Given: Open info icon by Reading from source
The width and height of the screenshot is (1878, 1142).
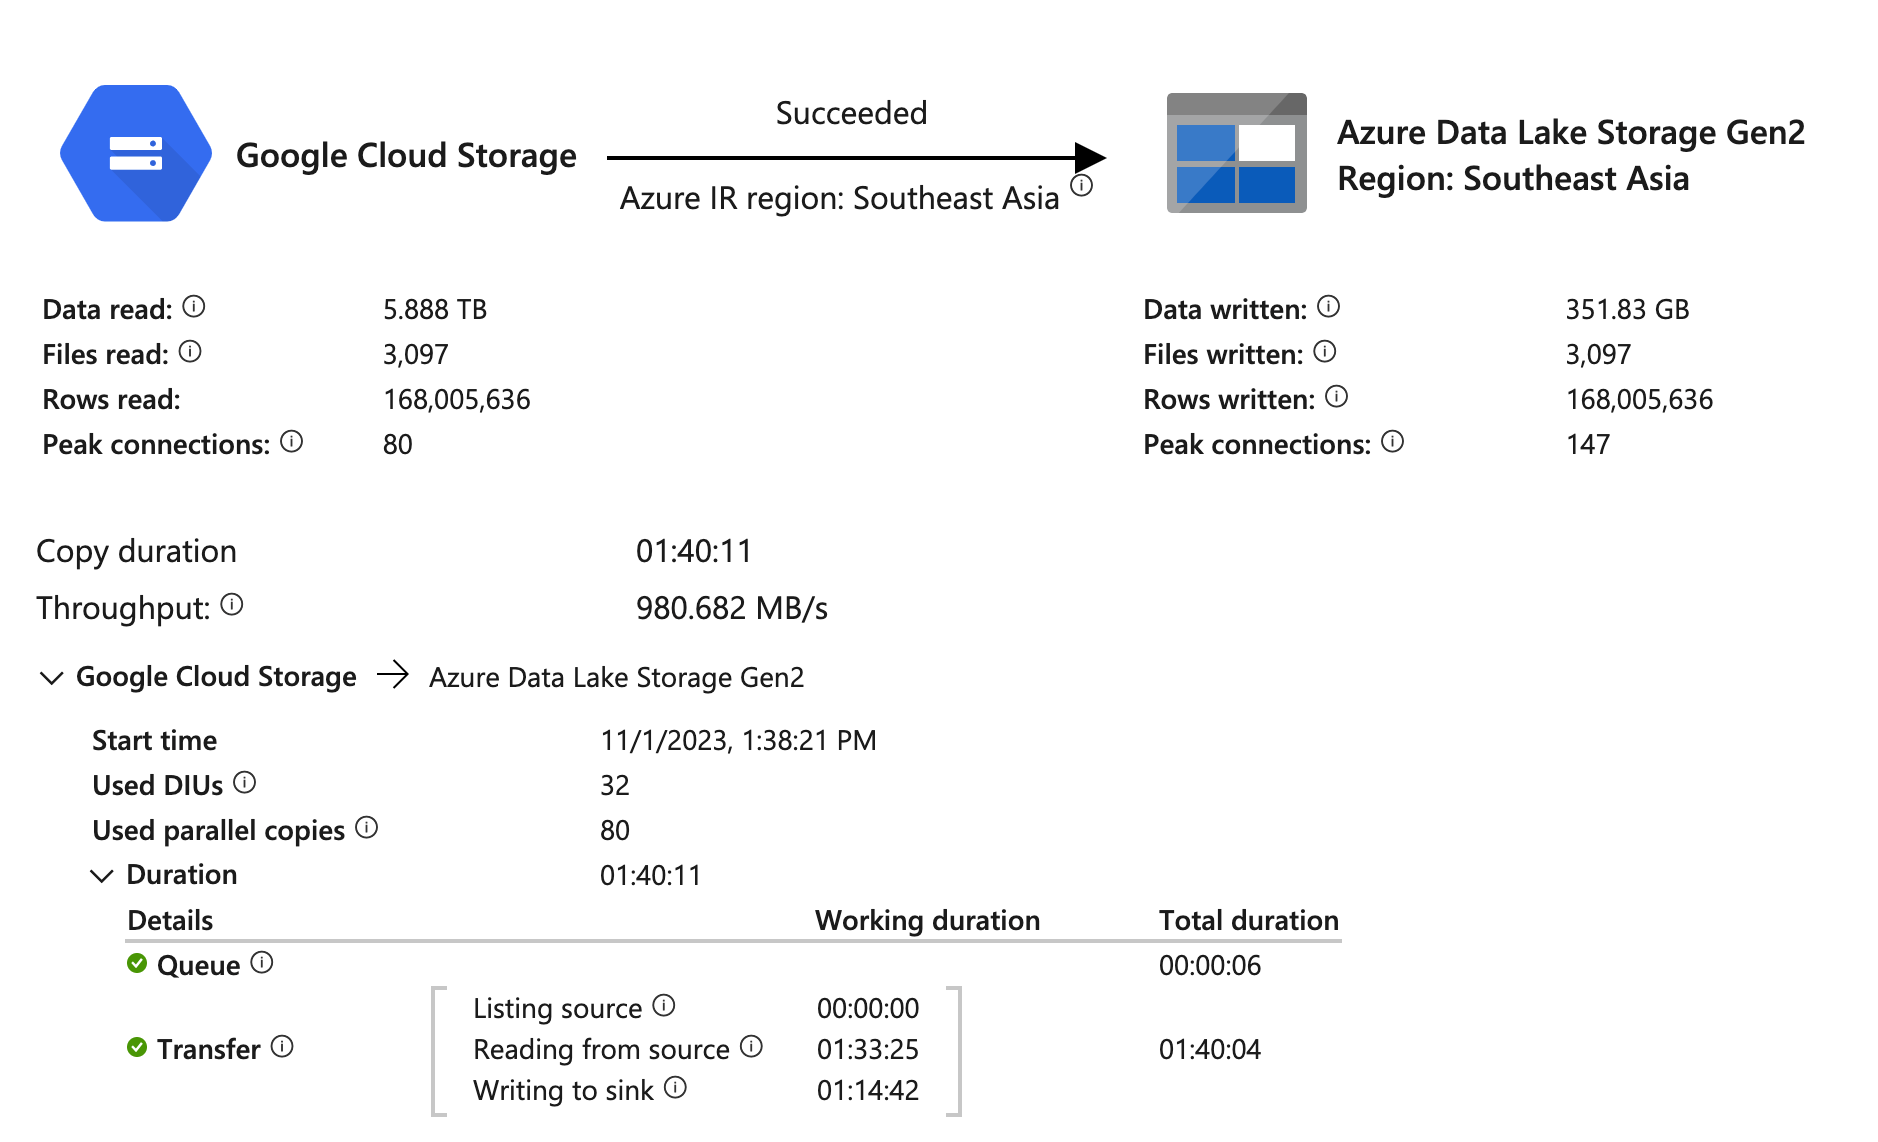Looking at the screenshot, I should coord(752,1047).
